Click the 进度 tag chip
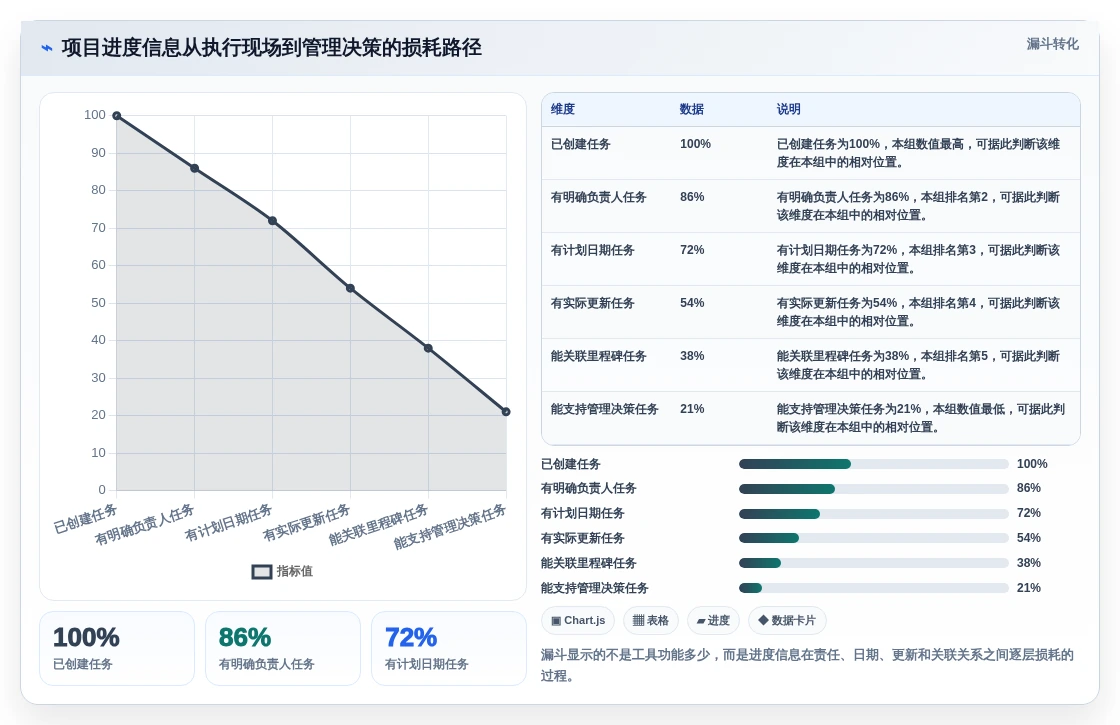The width and height of the screenshot is (1120, 725). point(713,620)
